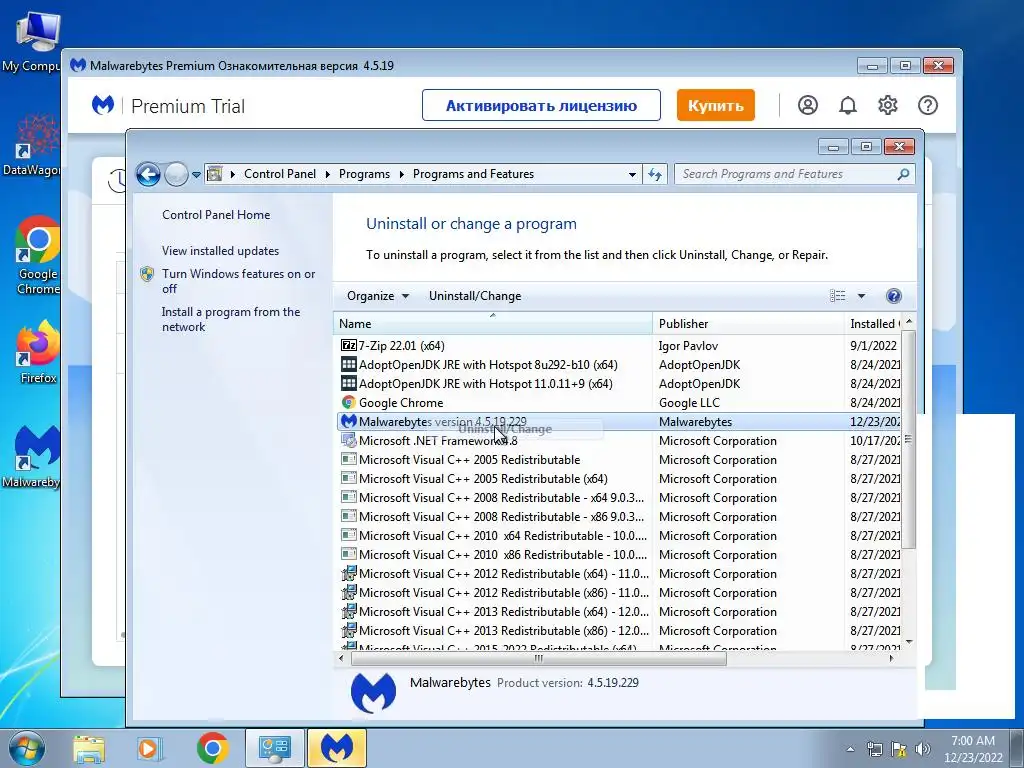
Task: Switch to Malwarebytes taskbar button
Action: coord(336,748)
